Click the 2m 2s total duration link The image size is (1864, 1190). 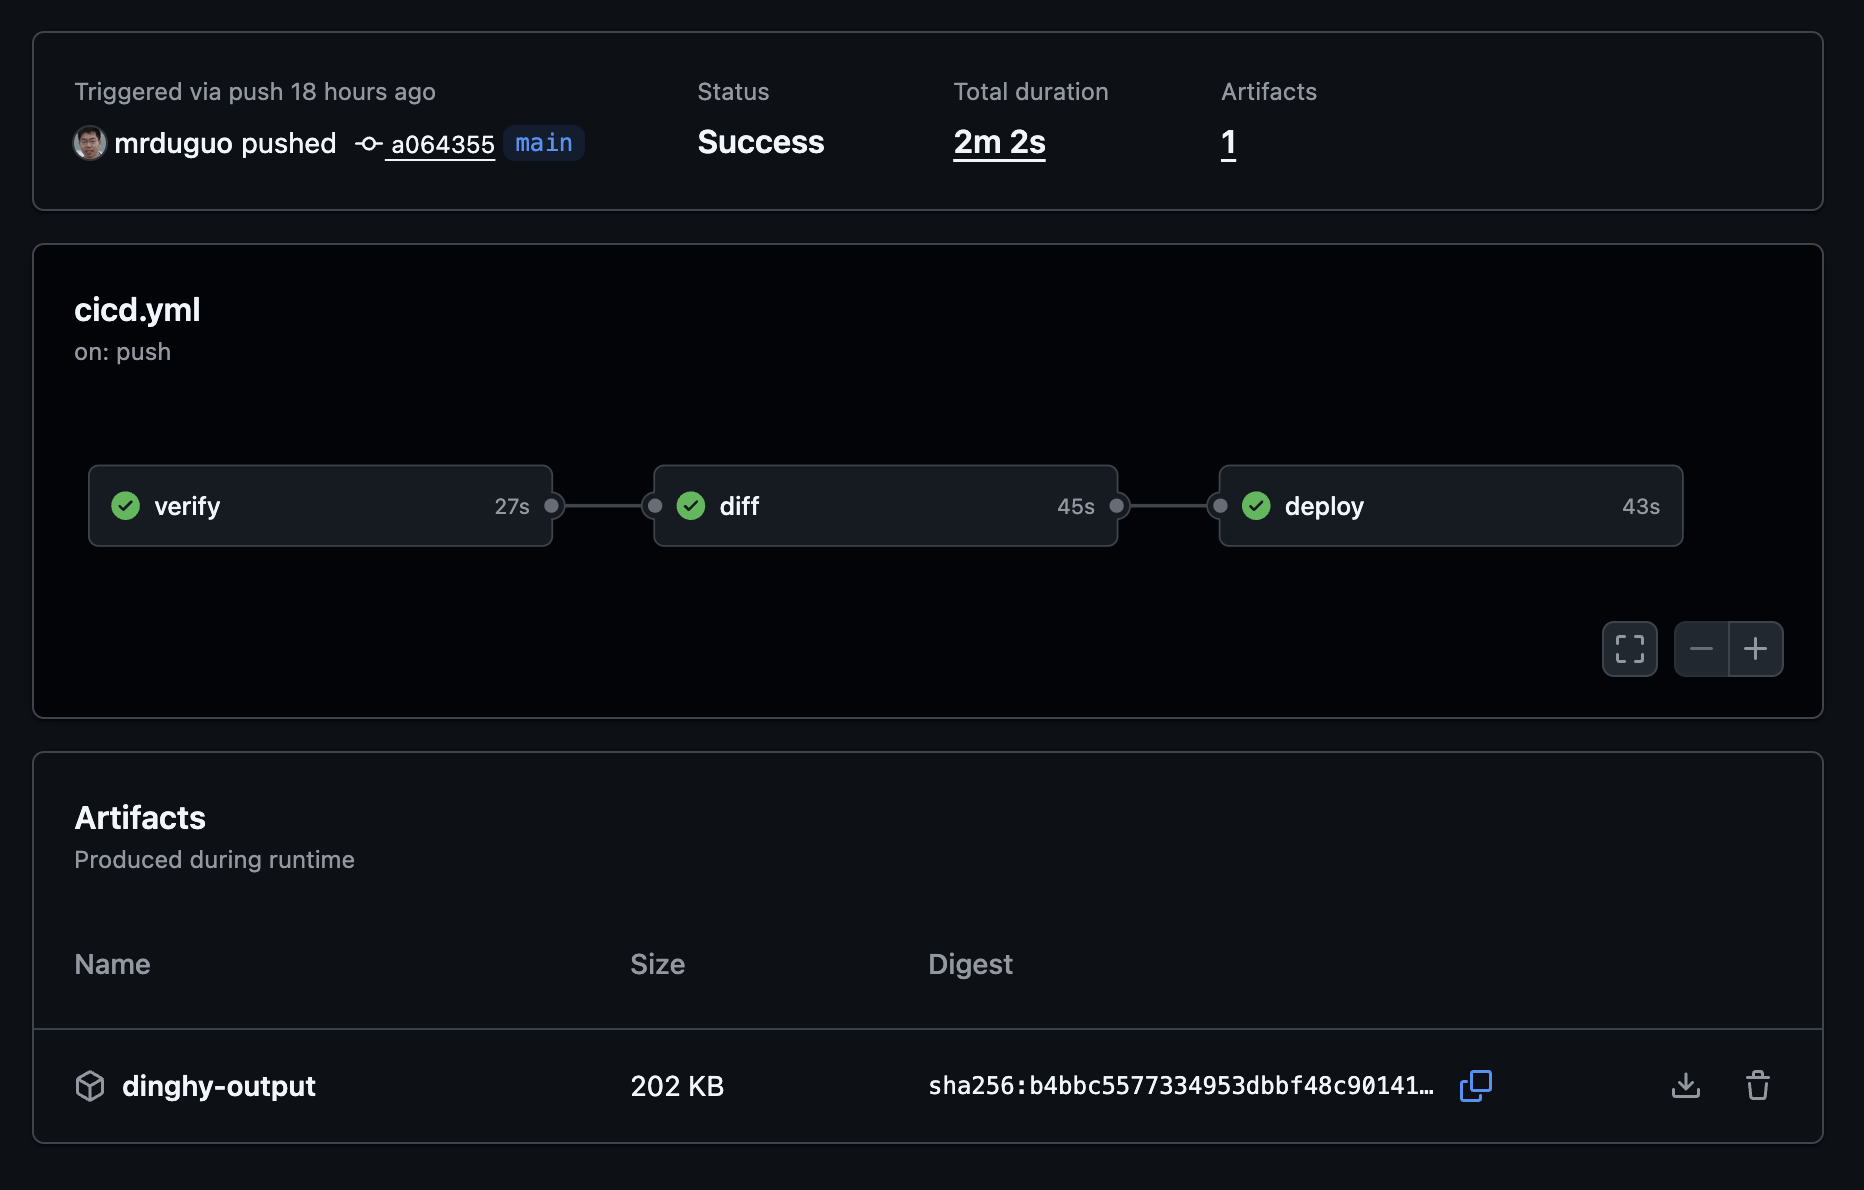[998, 143]
